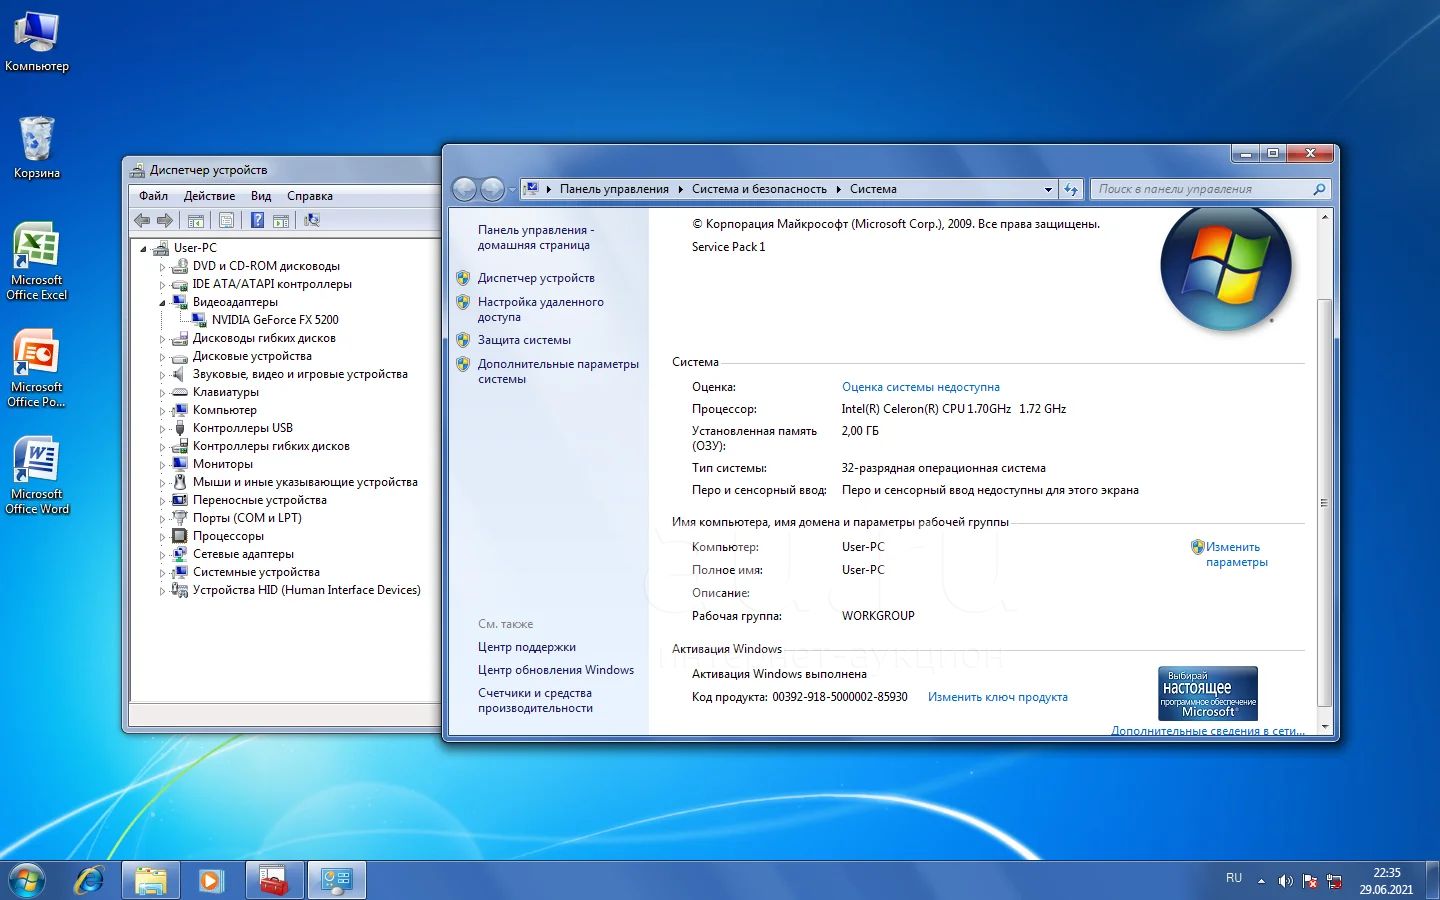Open the Справка menu
This screenshot has height=900, width=1440.
[310, 196]
